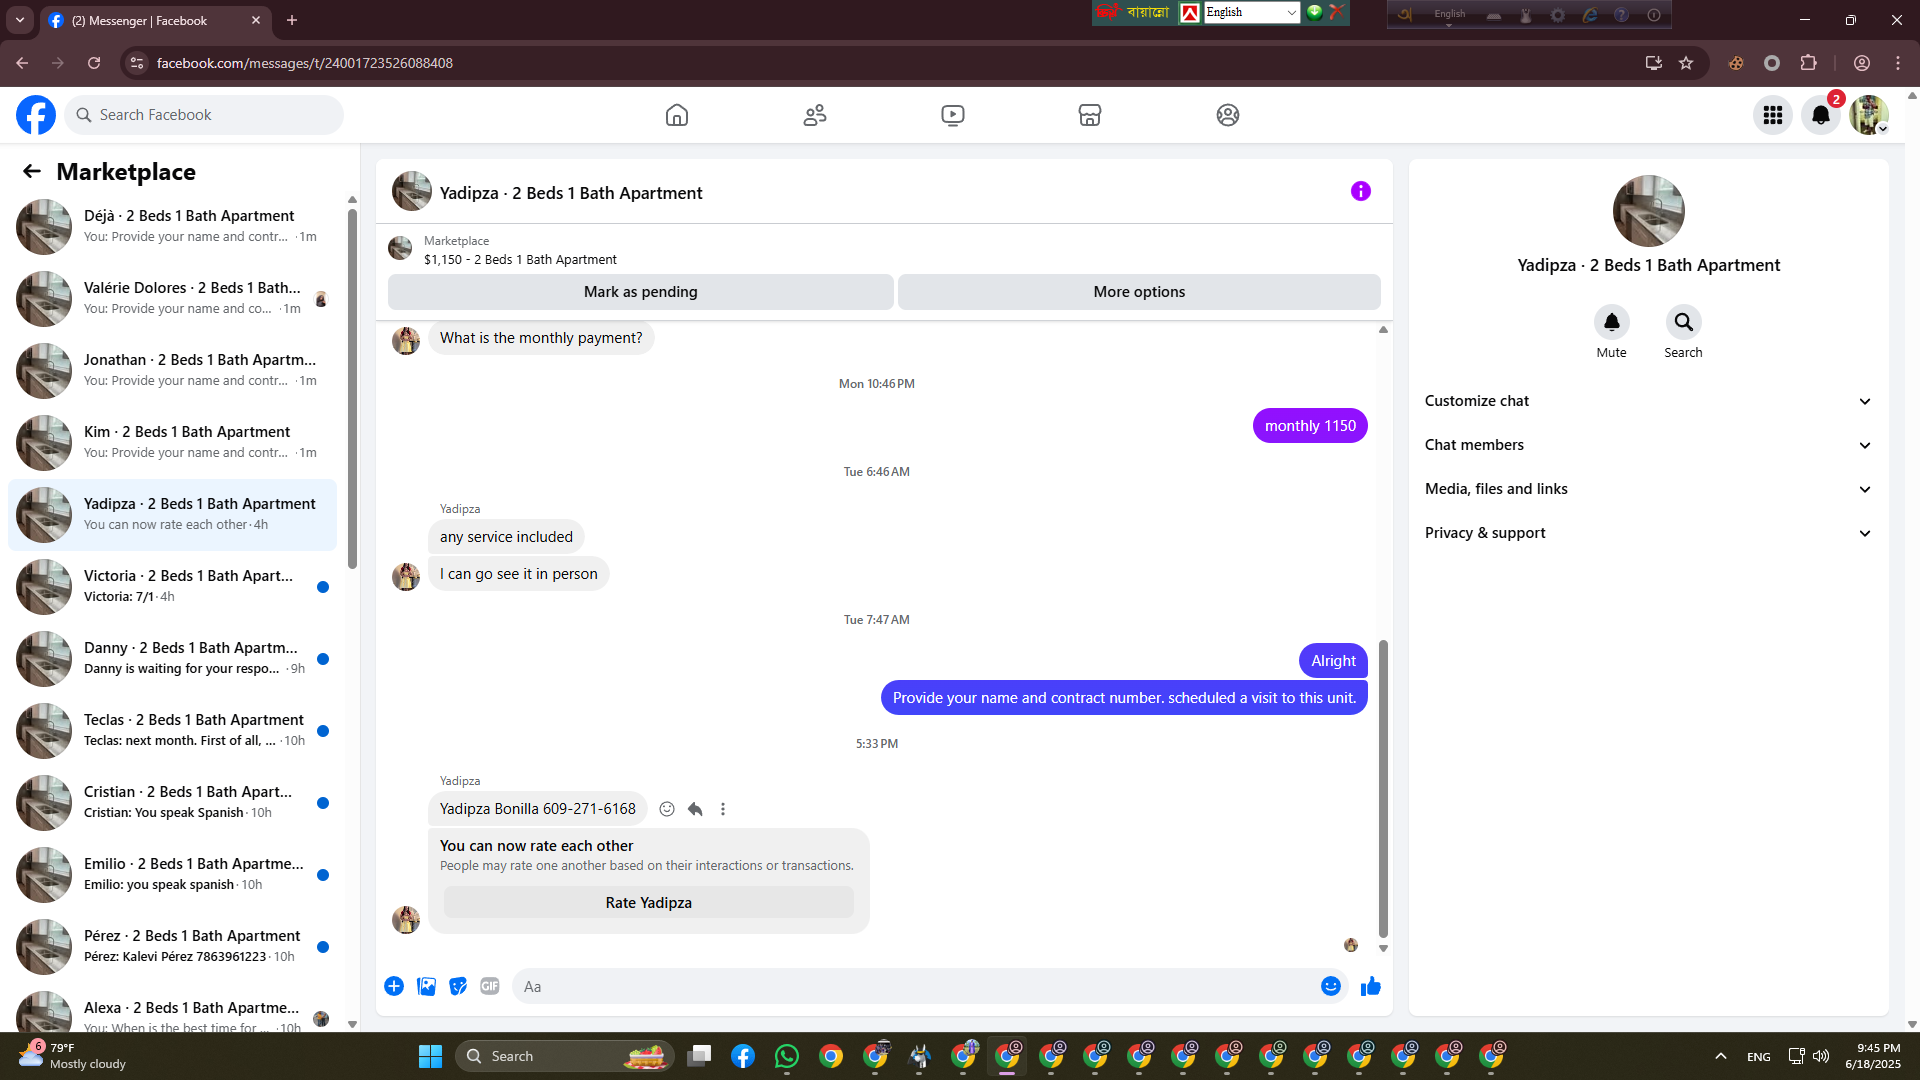Open Emilio conversation
This screenshot has height=1080, width=1920.
pos(172,874)
